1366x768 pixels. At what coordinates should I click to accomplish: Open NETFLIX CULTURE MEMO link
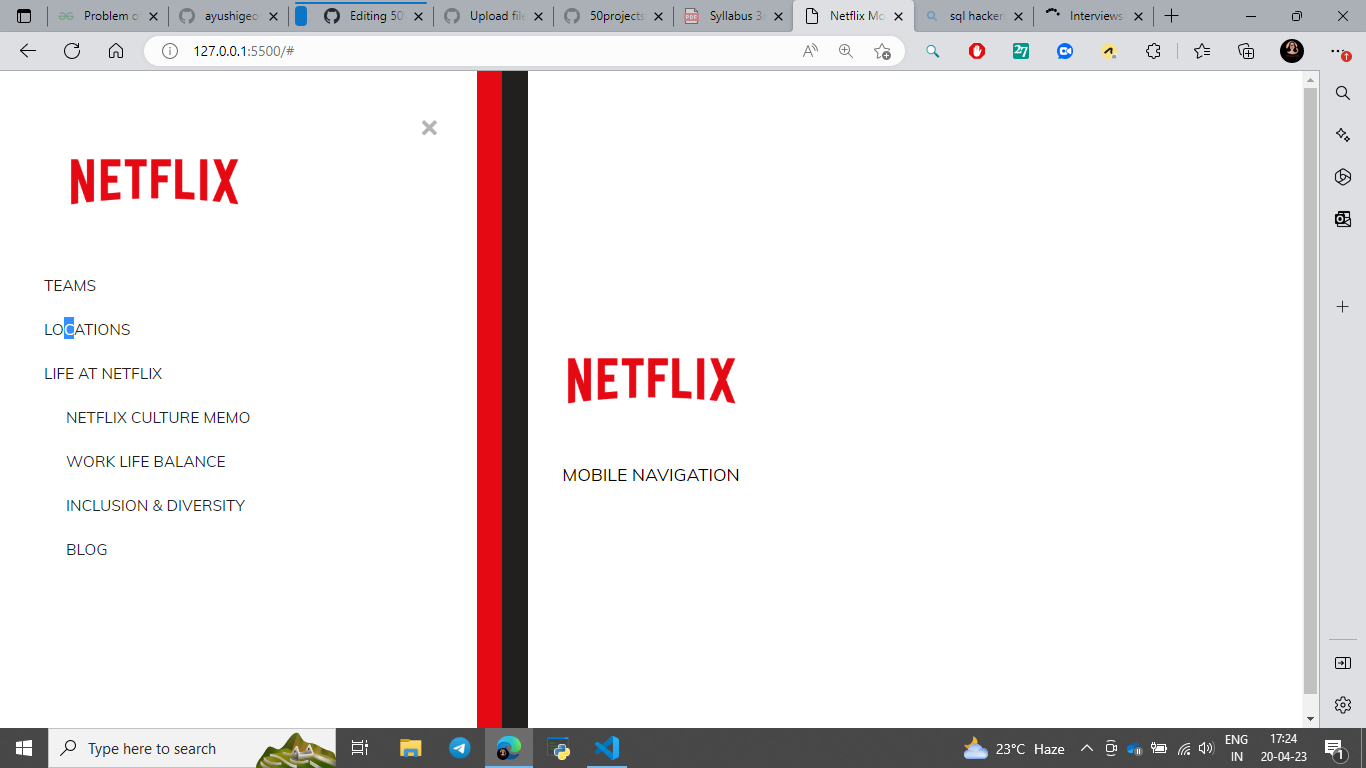coord(158,418)
